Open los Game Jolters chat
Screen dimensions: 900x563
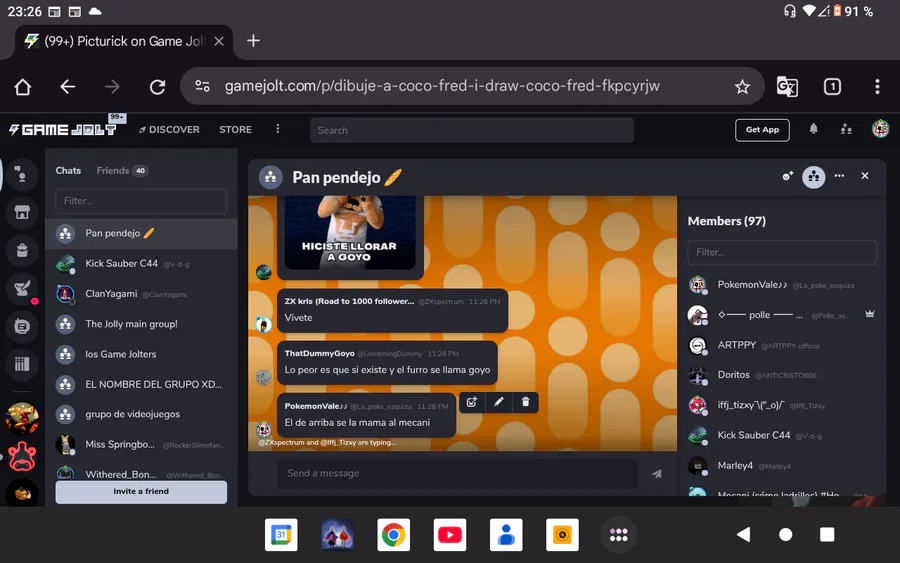tap(141, 354)
